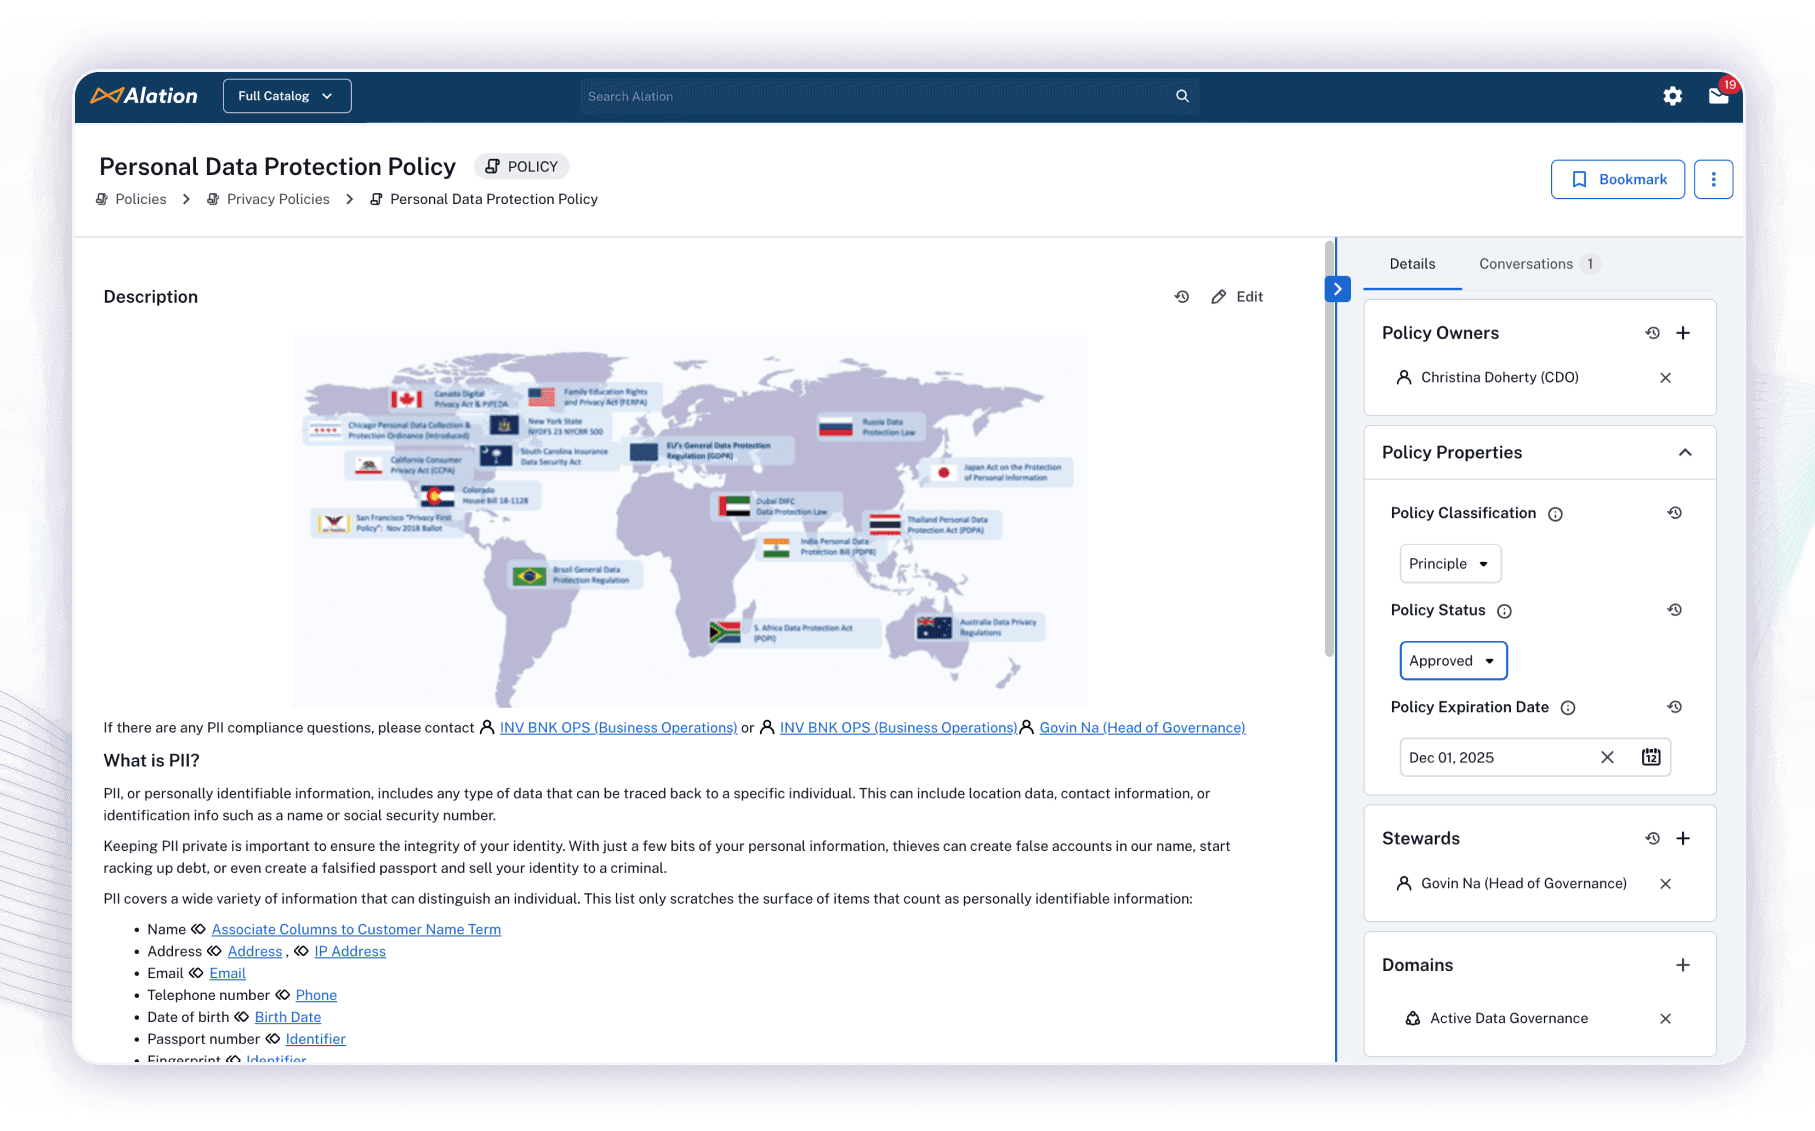1815x1131 pixels.
Task: Bookmark this policy
Action: pos(1617,179)
